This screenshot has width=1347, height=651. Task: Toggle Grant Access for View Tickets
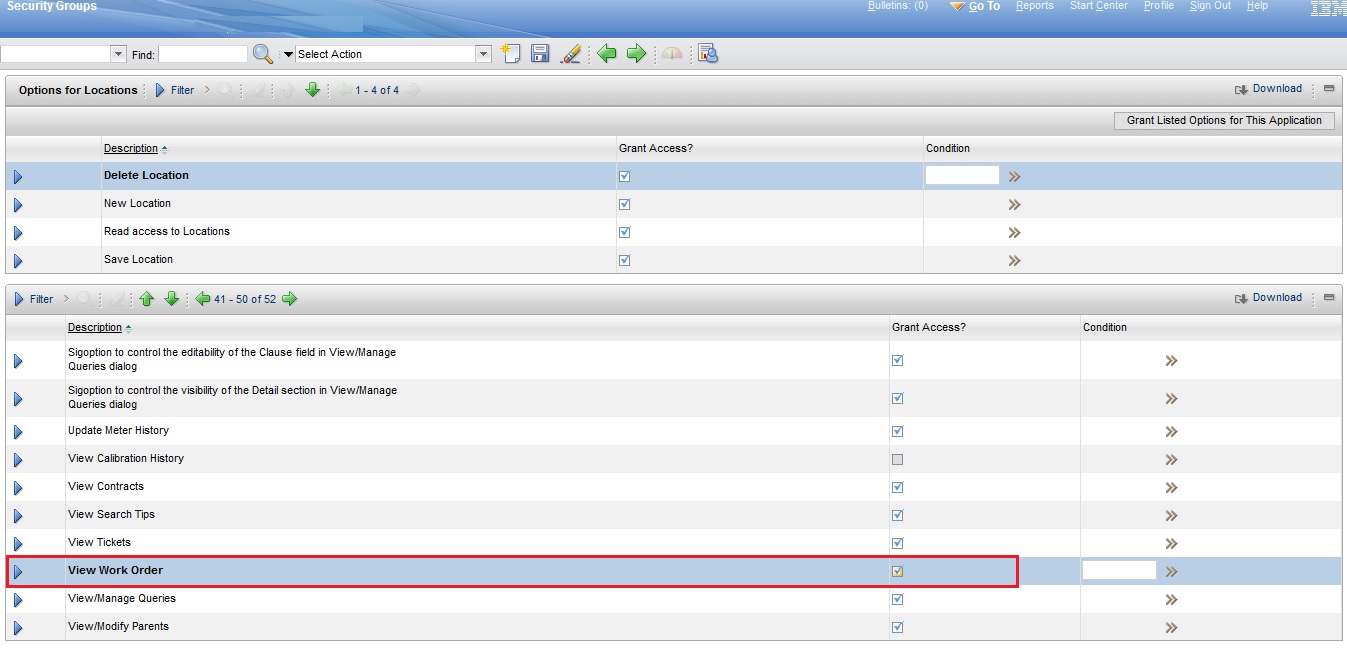pos(897,543)
